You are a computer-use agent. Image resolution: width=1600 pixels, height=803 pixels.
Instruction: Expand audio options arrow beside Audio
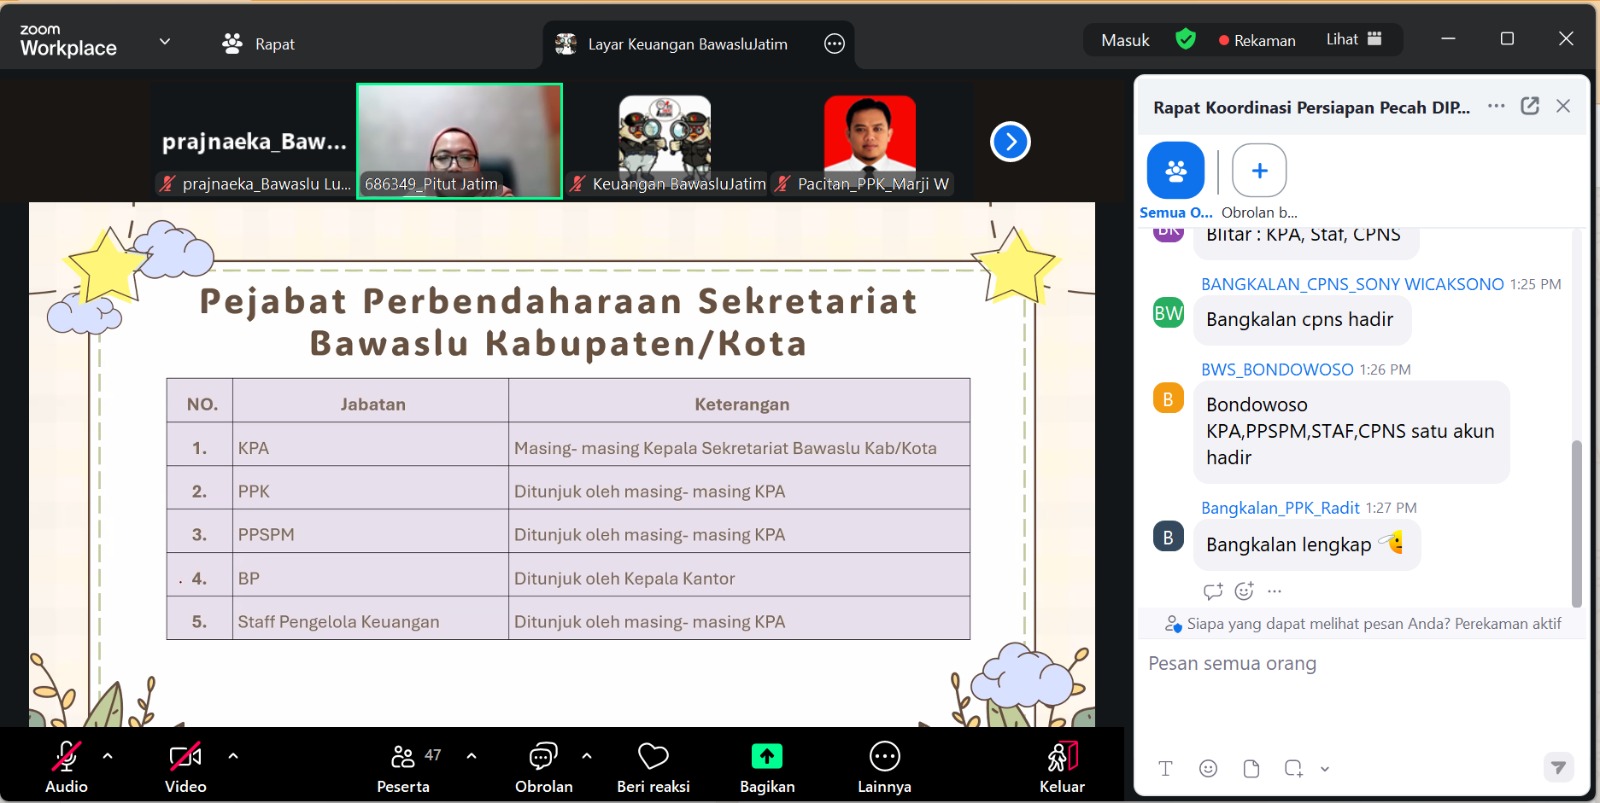point(108,756)
